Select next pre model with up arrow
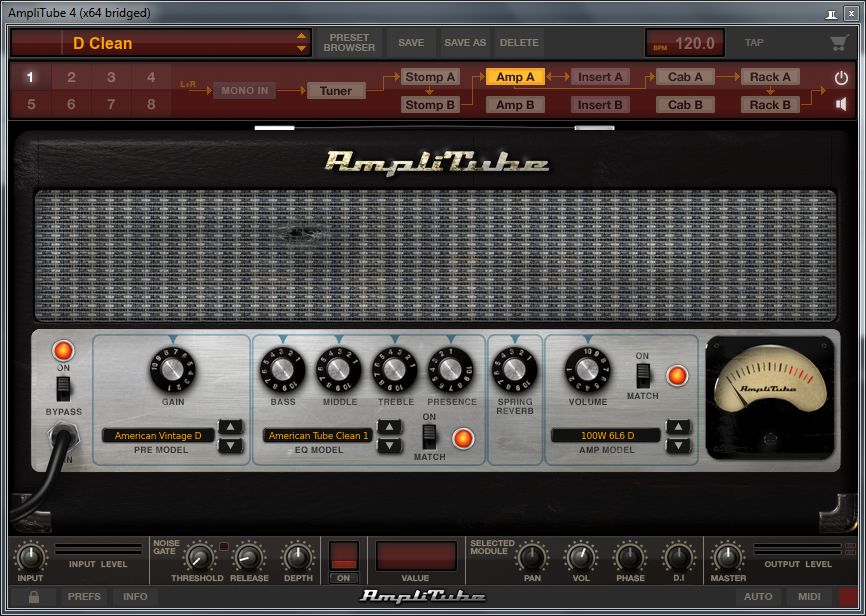 (230, 427)
